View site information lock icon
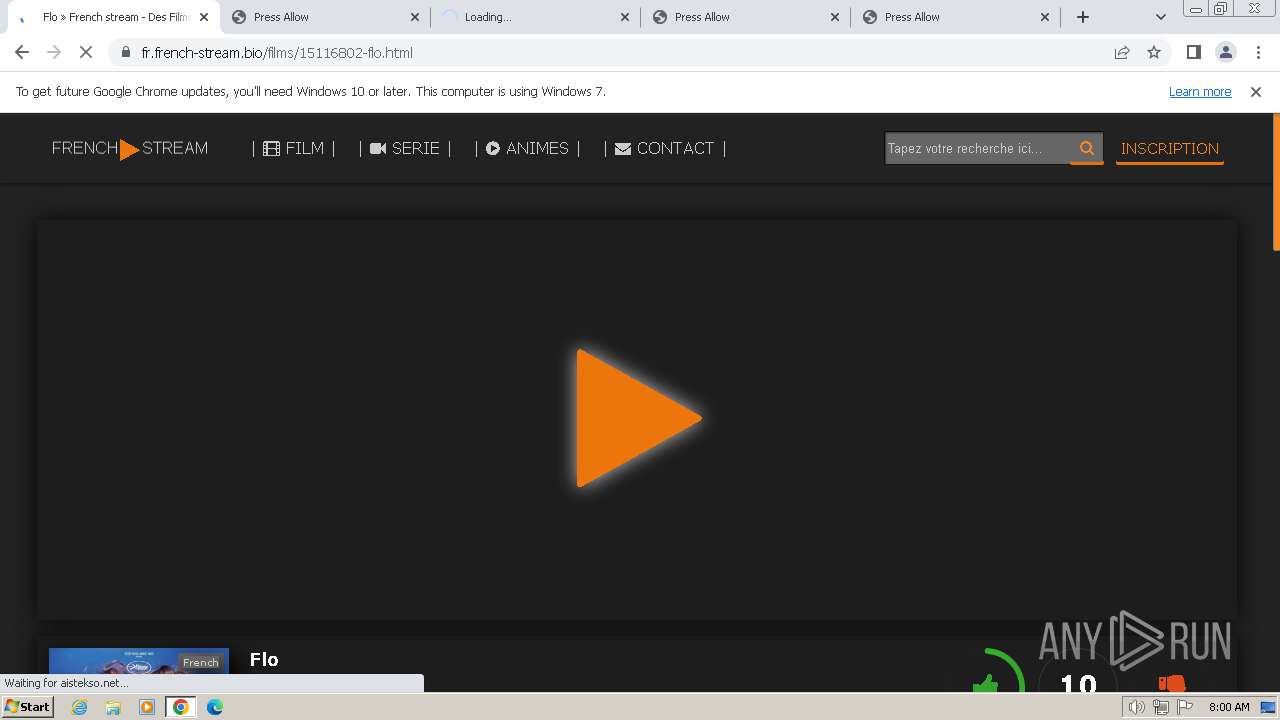The width and height of the screenshot is (1280, 720). point(125,53)
